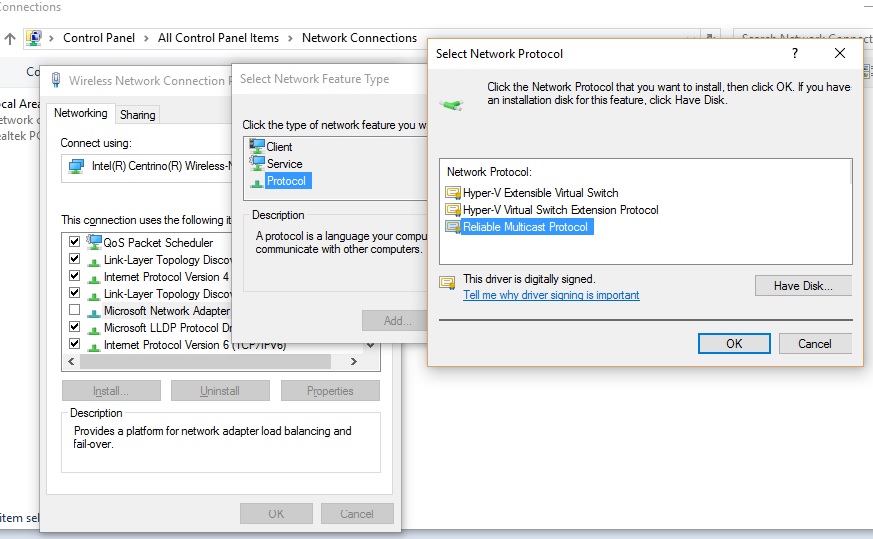Click the Uninstall button
Viewport: 873px width, 539px height.
coord(220,391)
